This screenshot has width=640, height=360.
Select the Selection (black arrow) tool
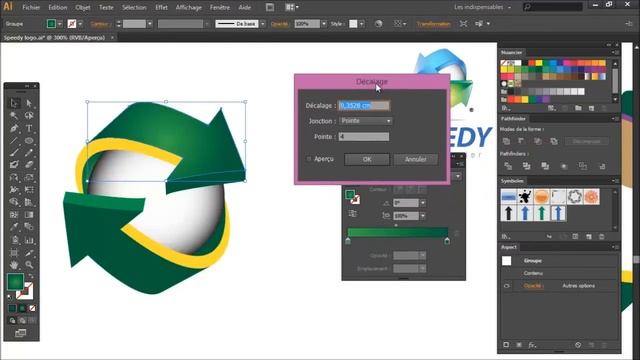click(14, 103)
